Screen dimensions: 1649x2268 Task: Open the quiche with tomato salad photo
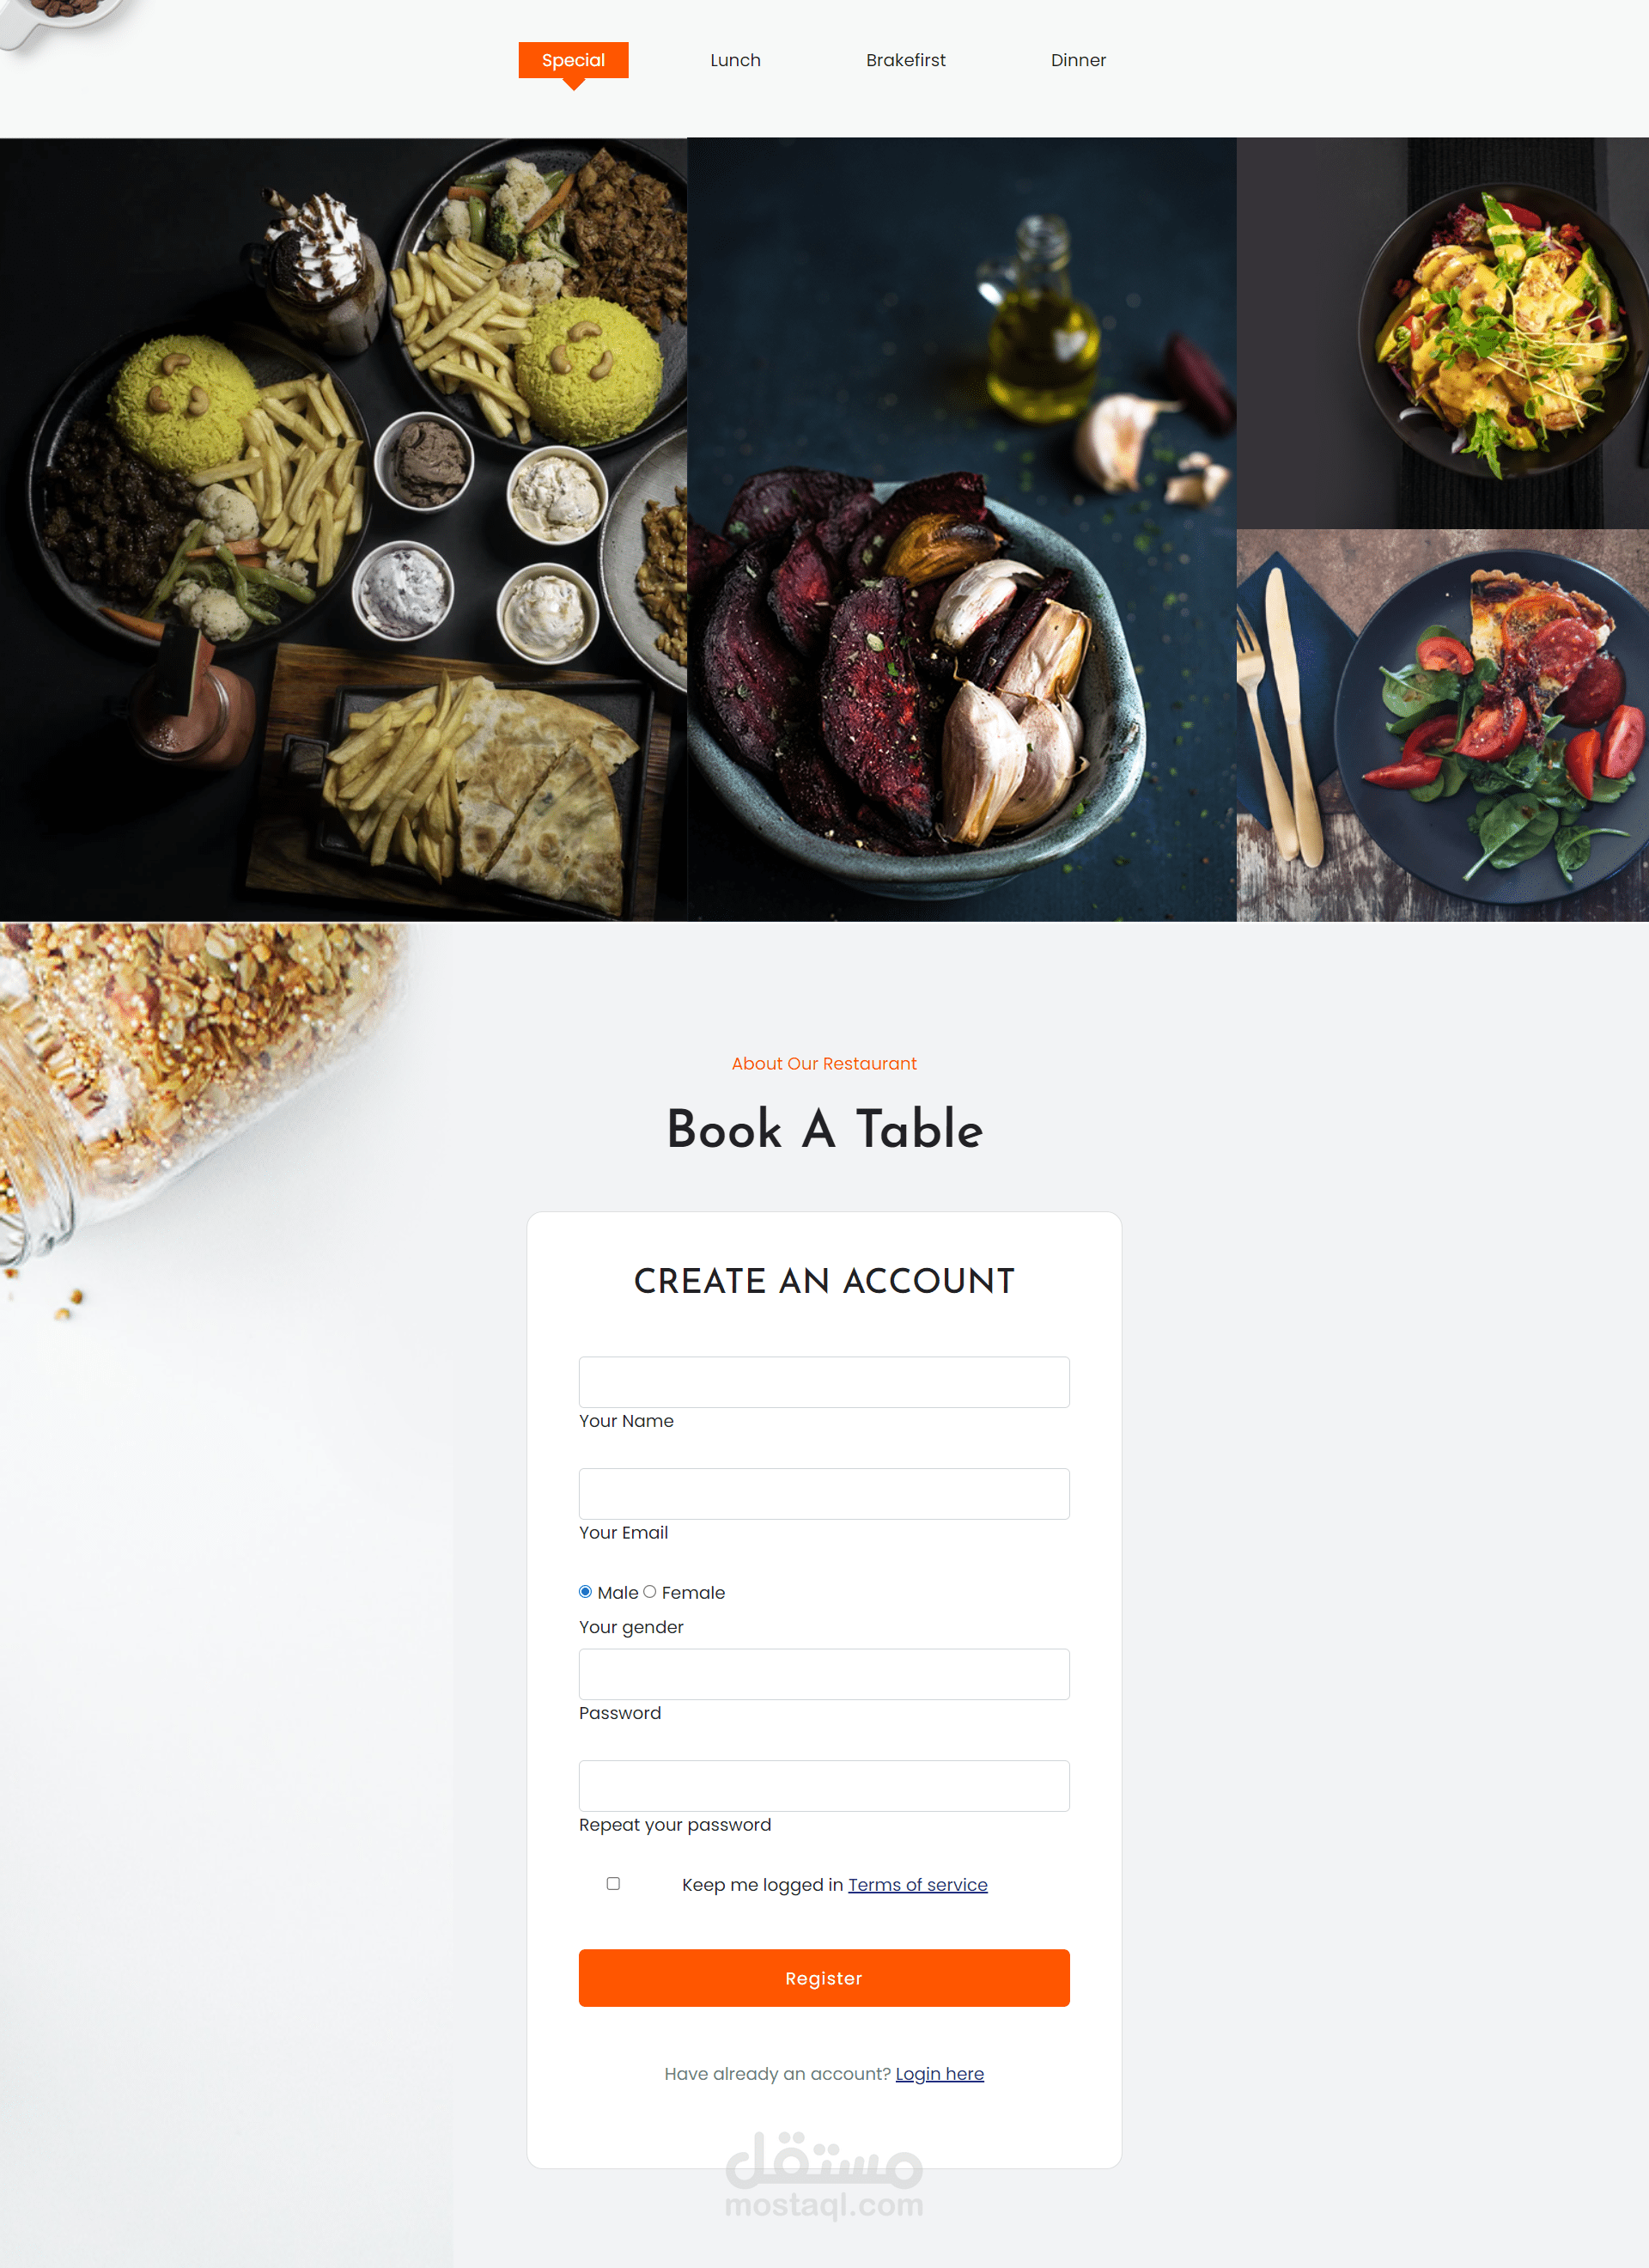[x=1443, y=725]
